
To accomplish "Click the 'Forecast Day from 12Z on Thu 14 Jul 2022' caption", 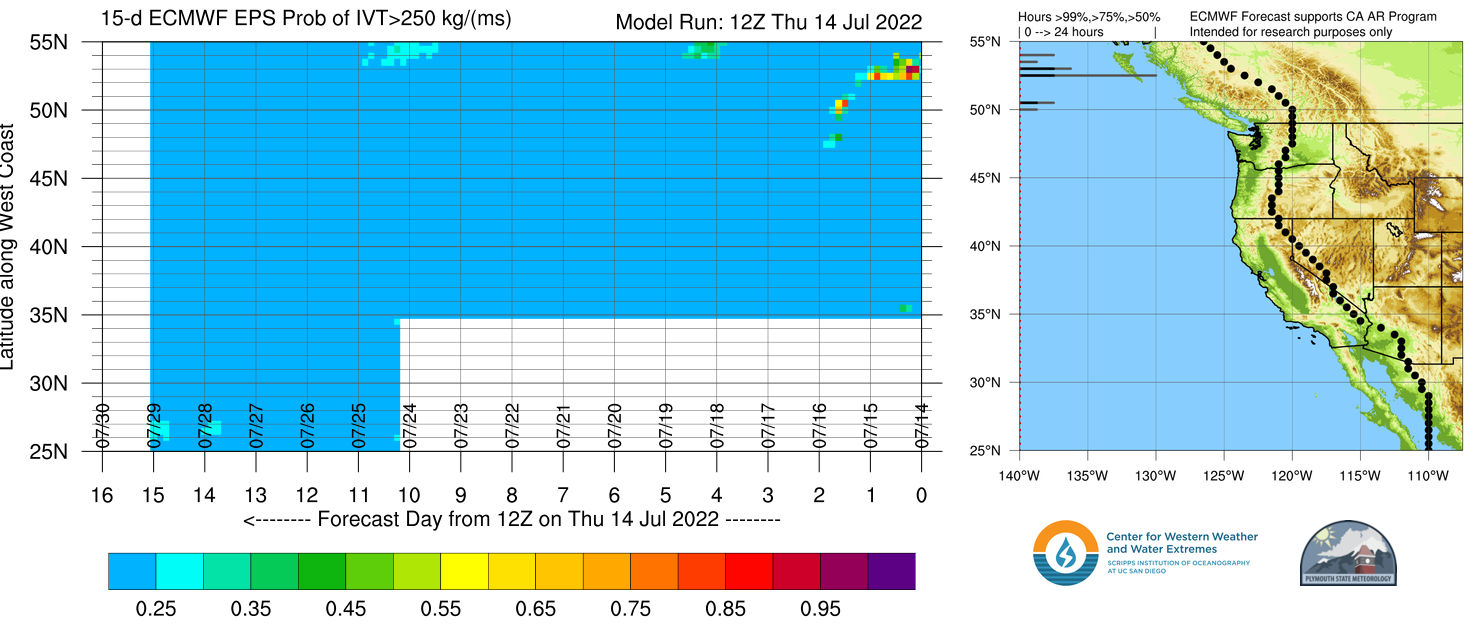I will 511,519.
